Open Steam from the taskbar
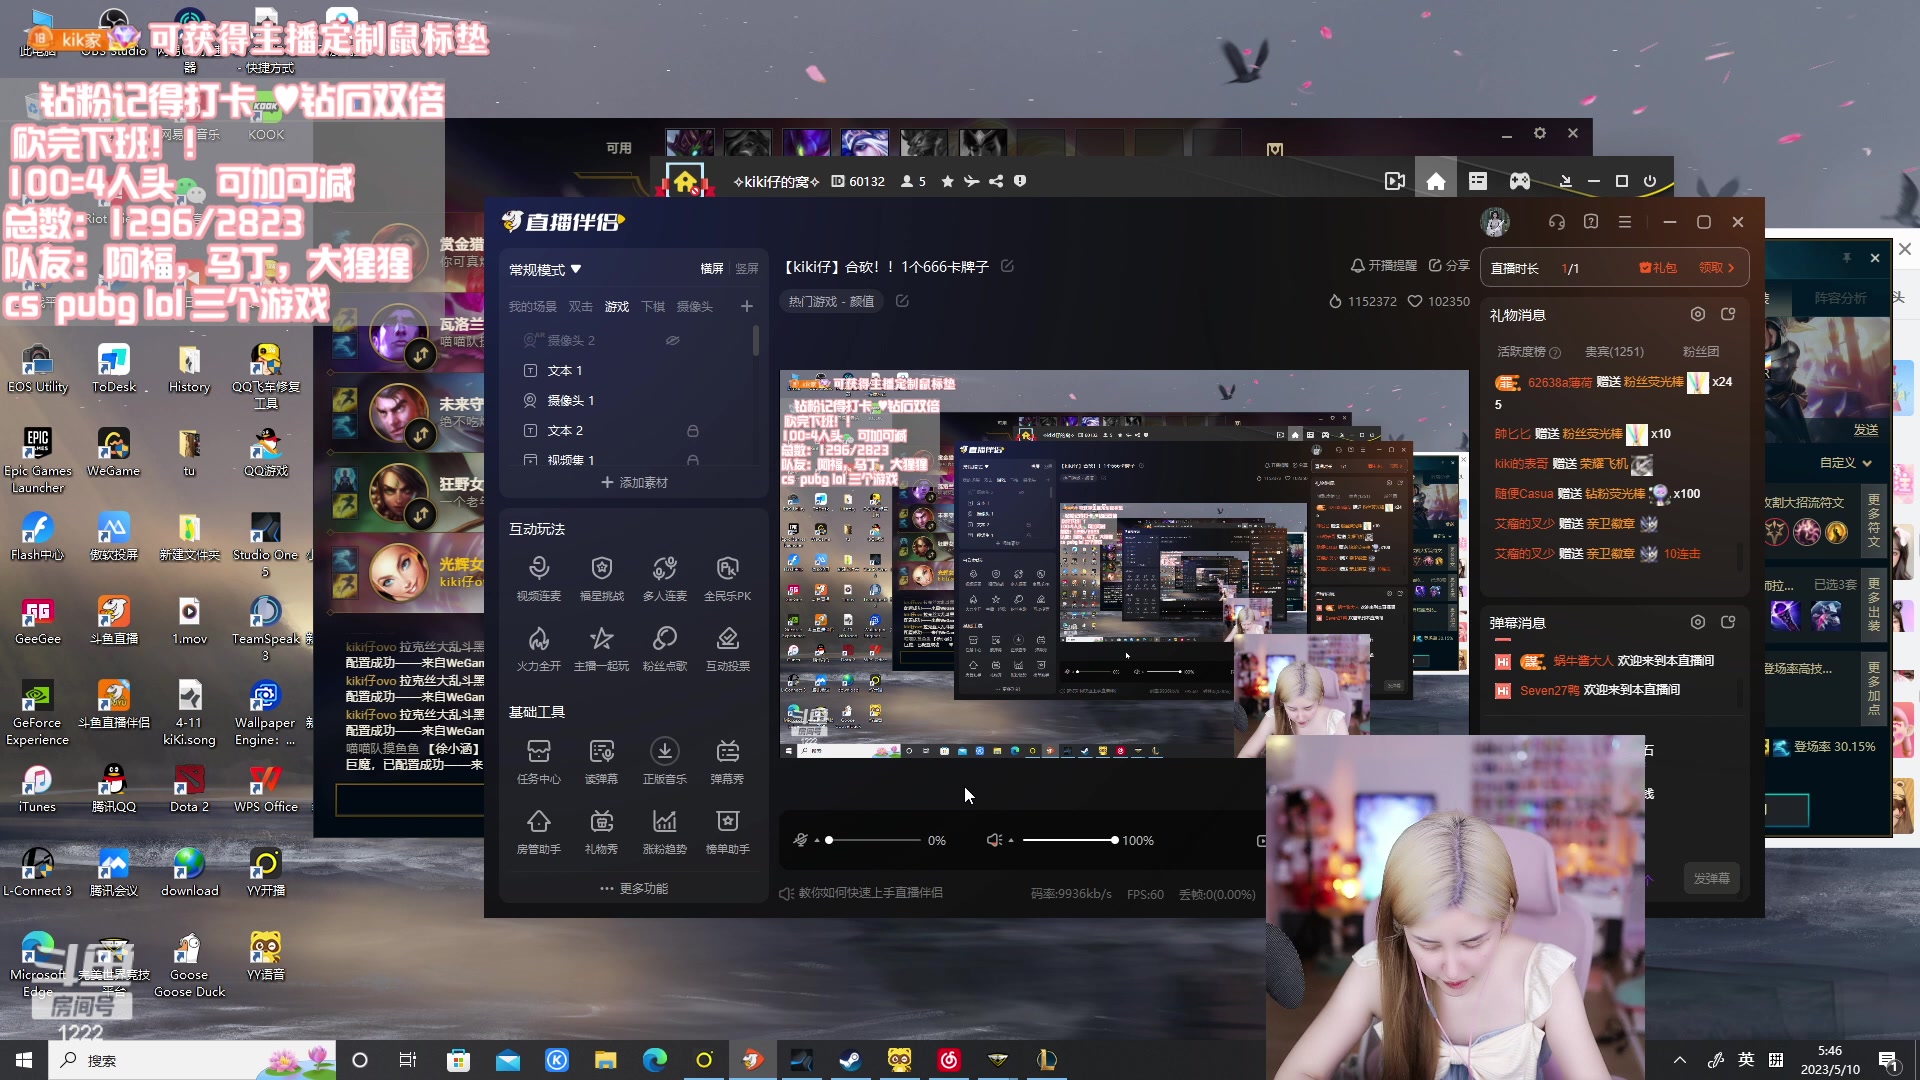Screen dimensions: 1920x1080 click(851, 1060)
